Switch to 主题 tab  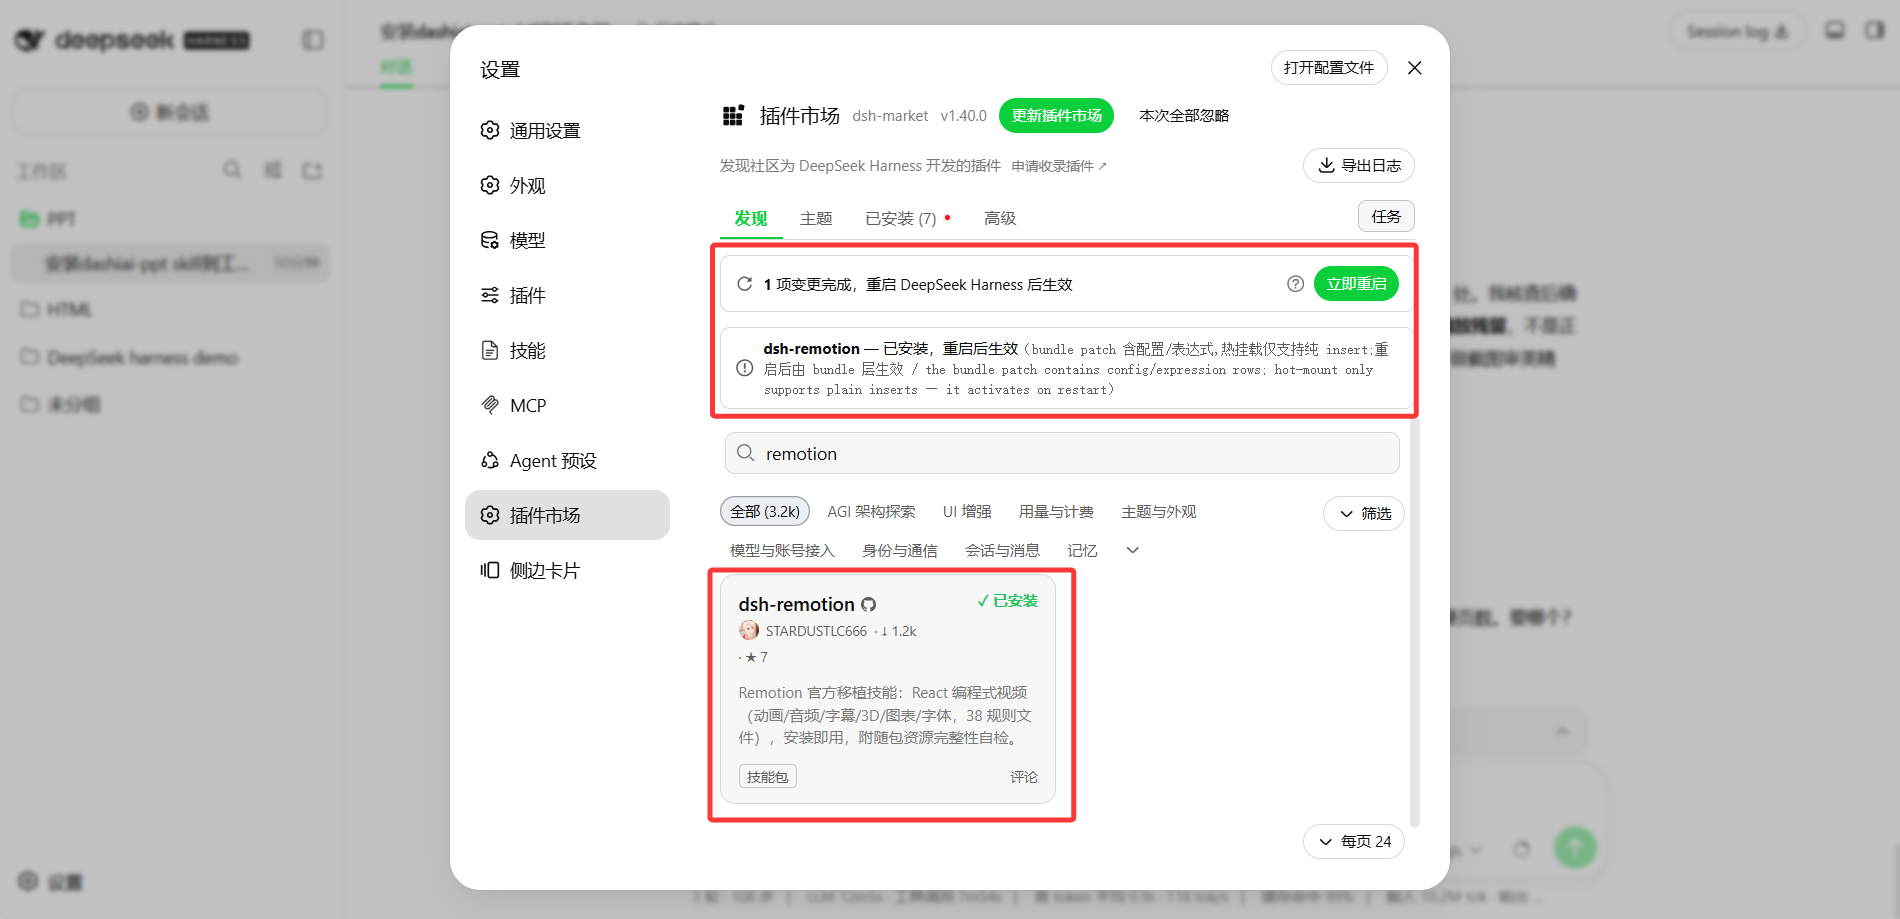click(816, 219)
